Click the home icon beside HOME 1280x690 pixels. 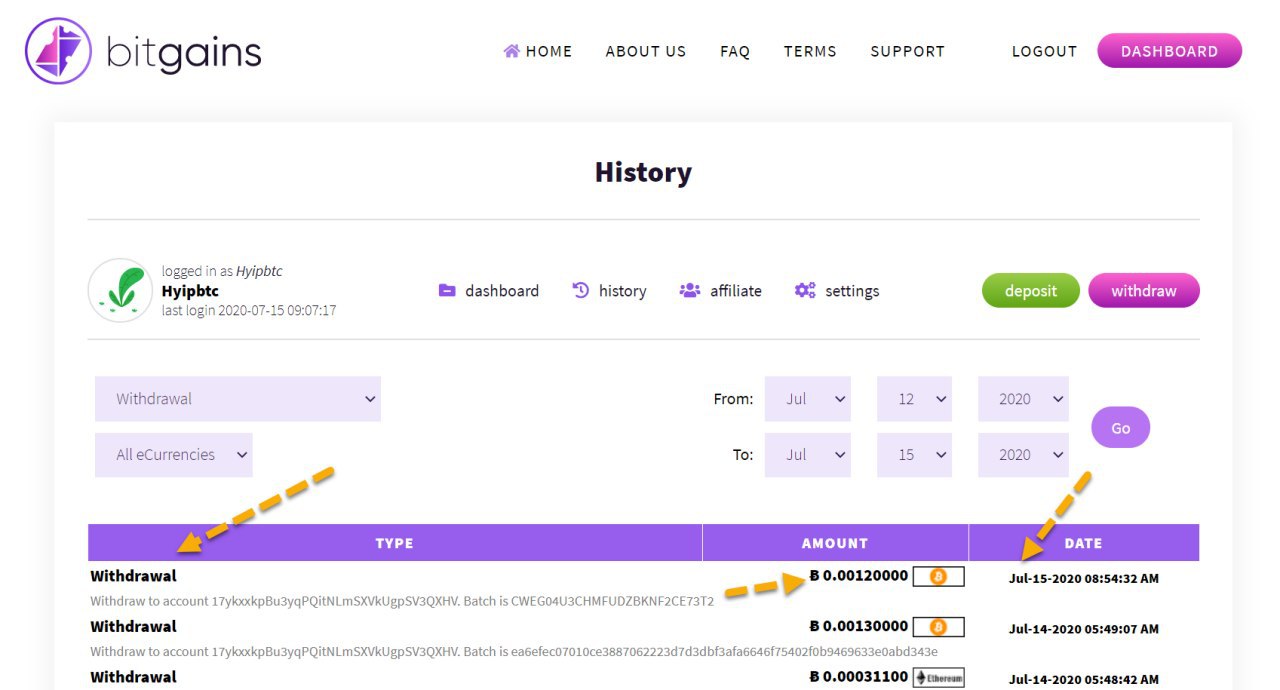pos(512,51)
